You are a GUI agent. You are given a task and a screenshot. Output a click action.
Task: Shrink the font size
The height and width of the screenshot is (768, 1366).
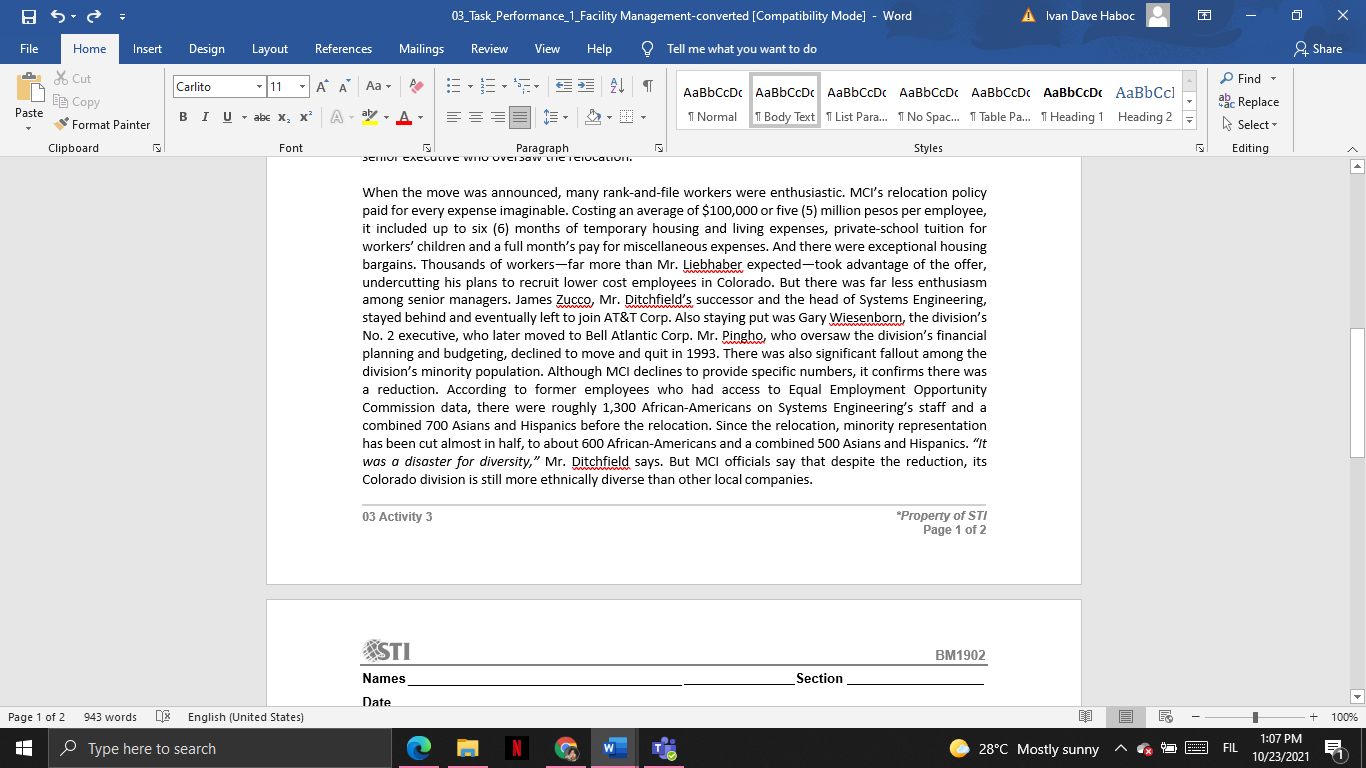pyautogui.click(x=345, y=87)
